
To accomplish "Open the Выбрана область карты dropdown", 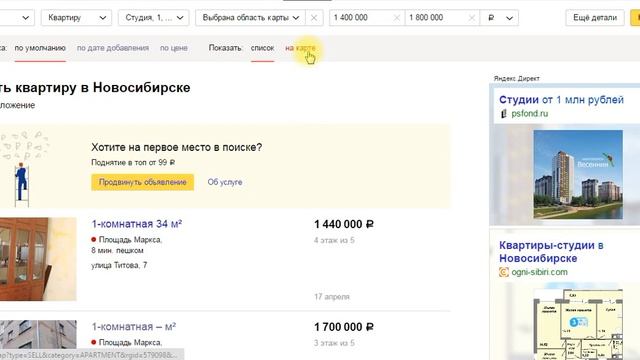I will 250,18.
